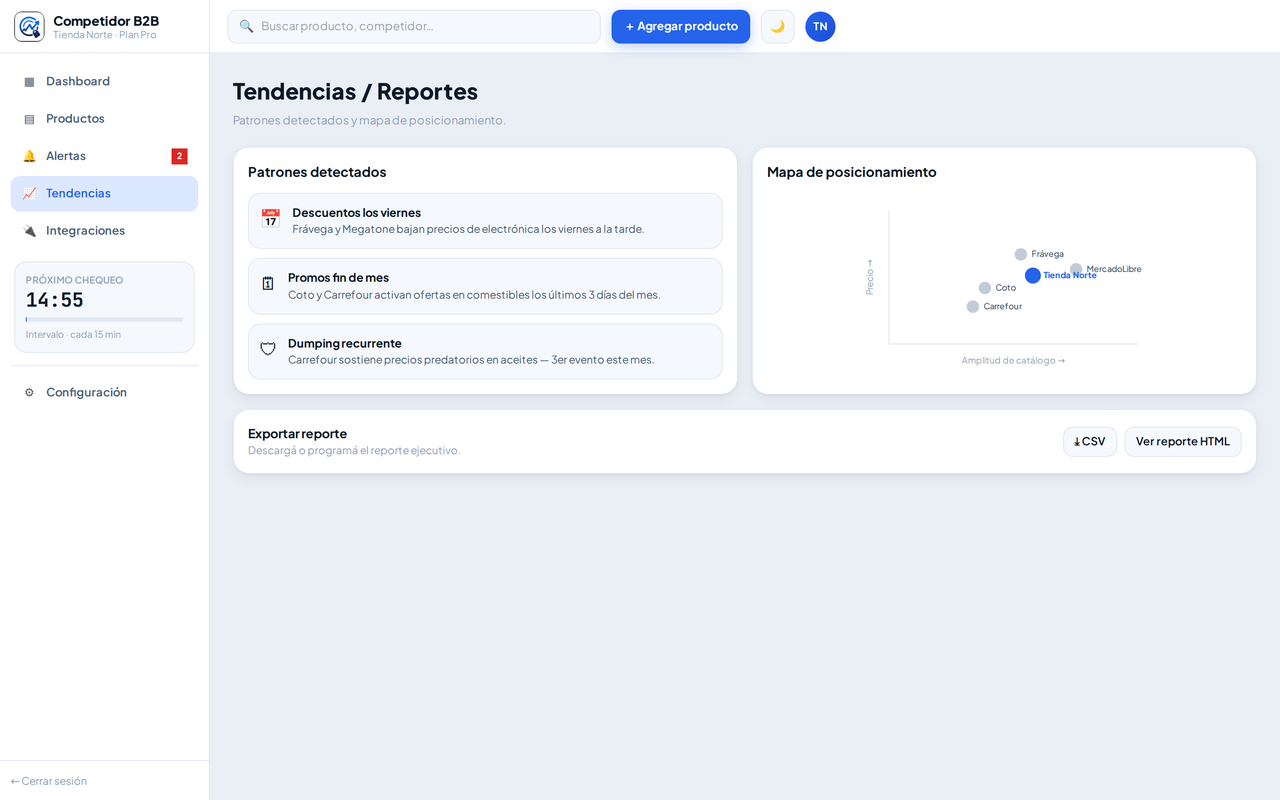Click the Carrefour gray map point
1280x800 pixels.
click(x=973, y=307)
